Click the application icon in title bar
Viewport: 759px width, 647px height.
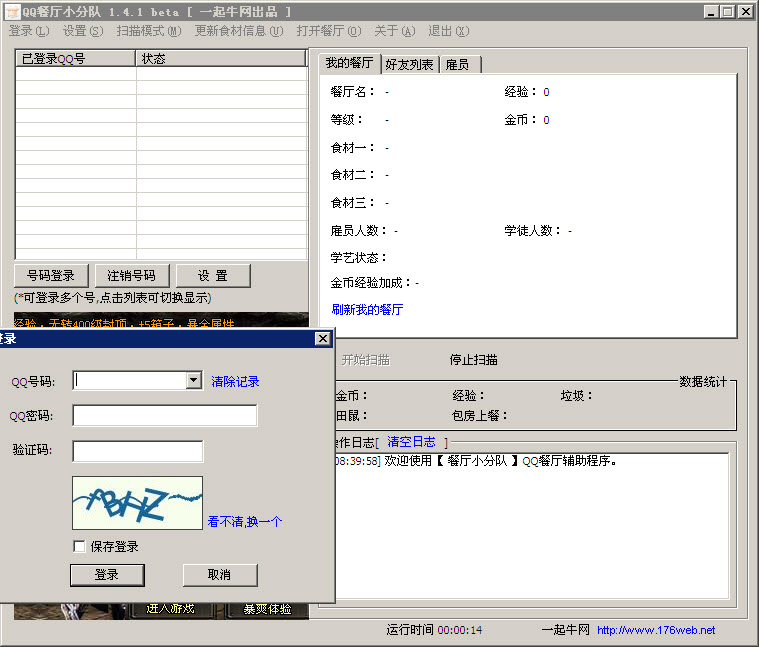[x=13, y=12]
